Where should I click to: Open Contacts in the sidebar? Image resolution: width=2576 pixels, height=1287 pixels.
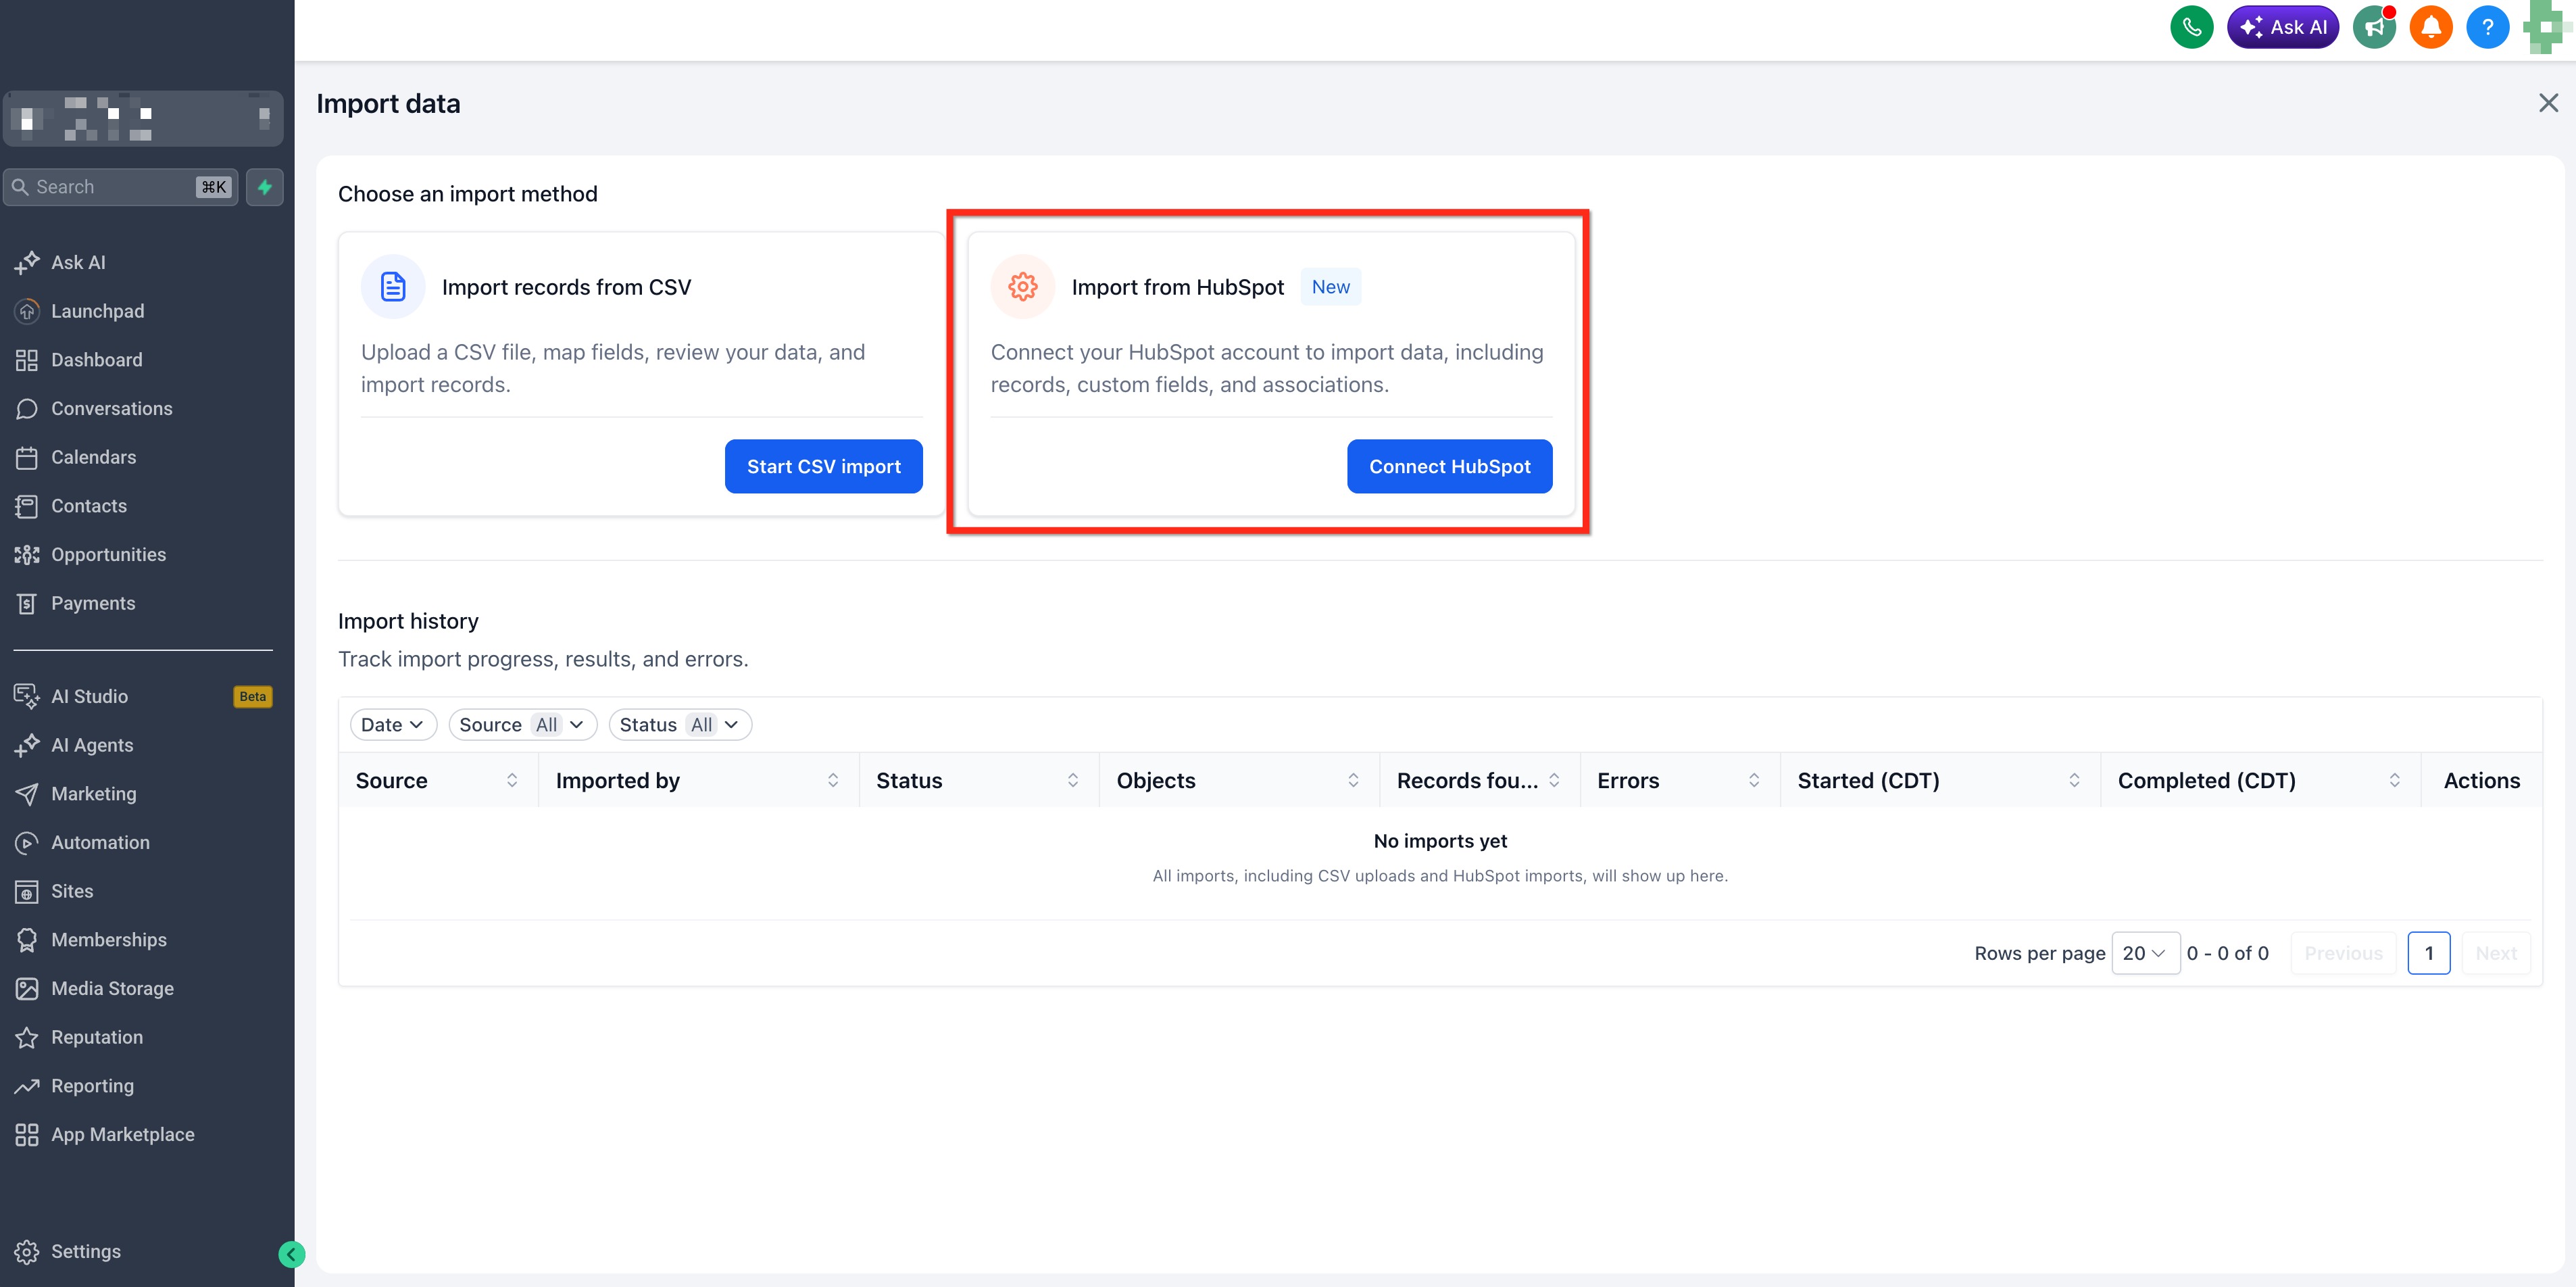click(x=89, y=506)
